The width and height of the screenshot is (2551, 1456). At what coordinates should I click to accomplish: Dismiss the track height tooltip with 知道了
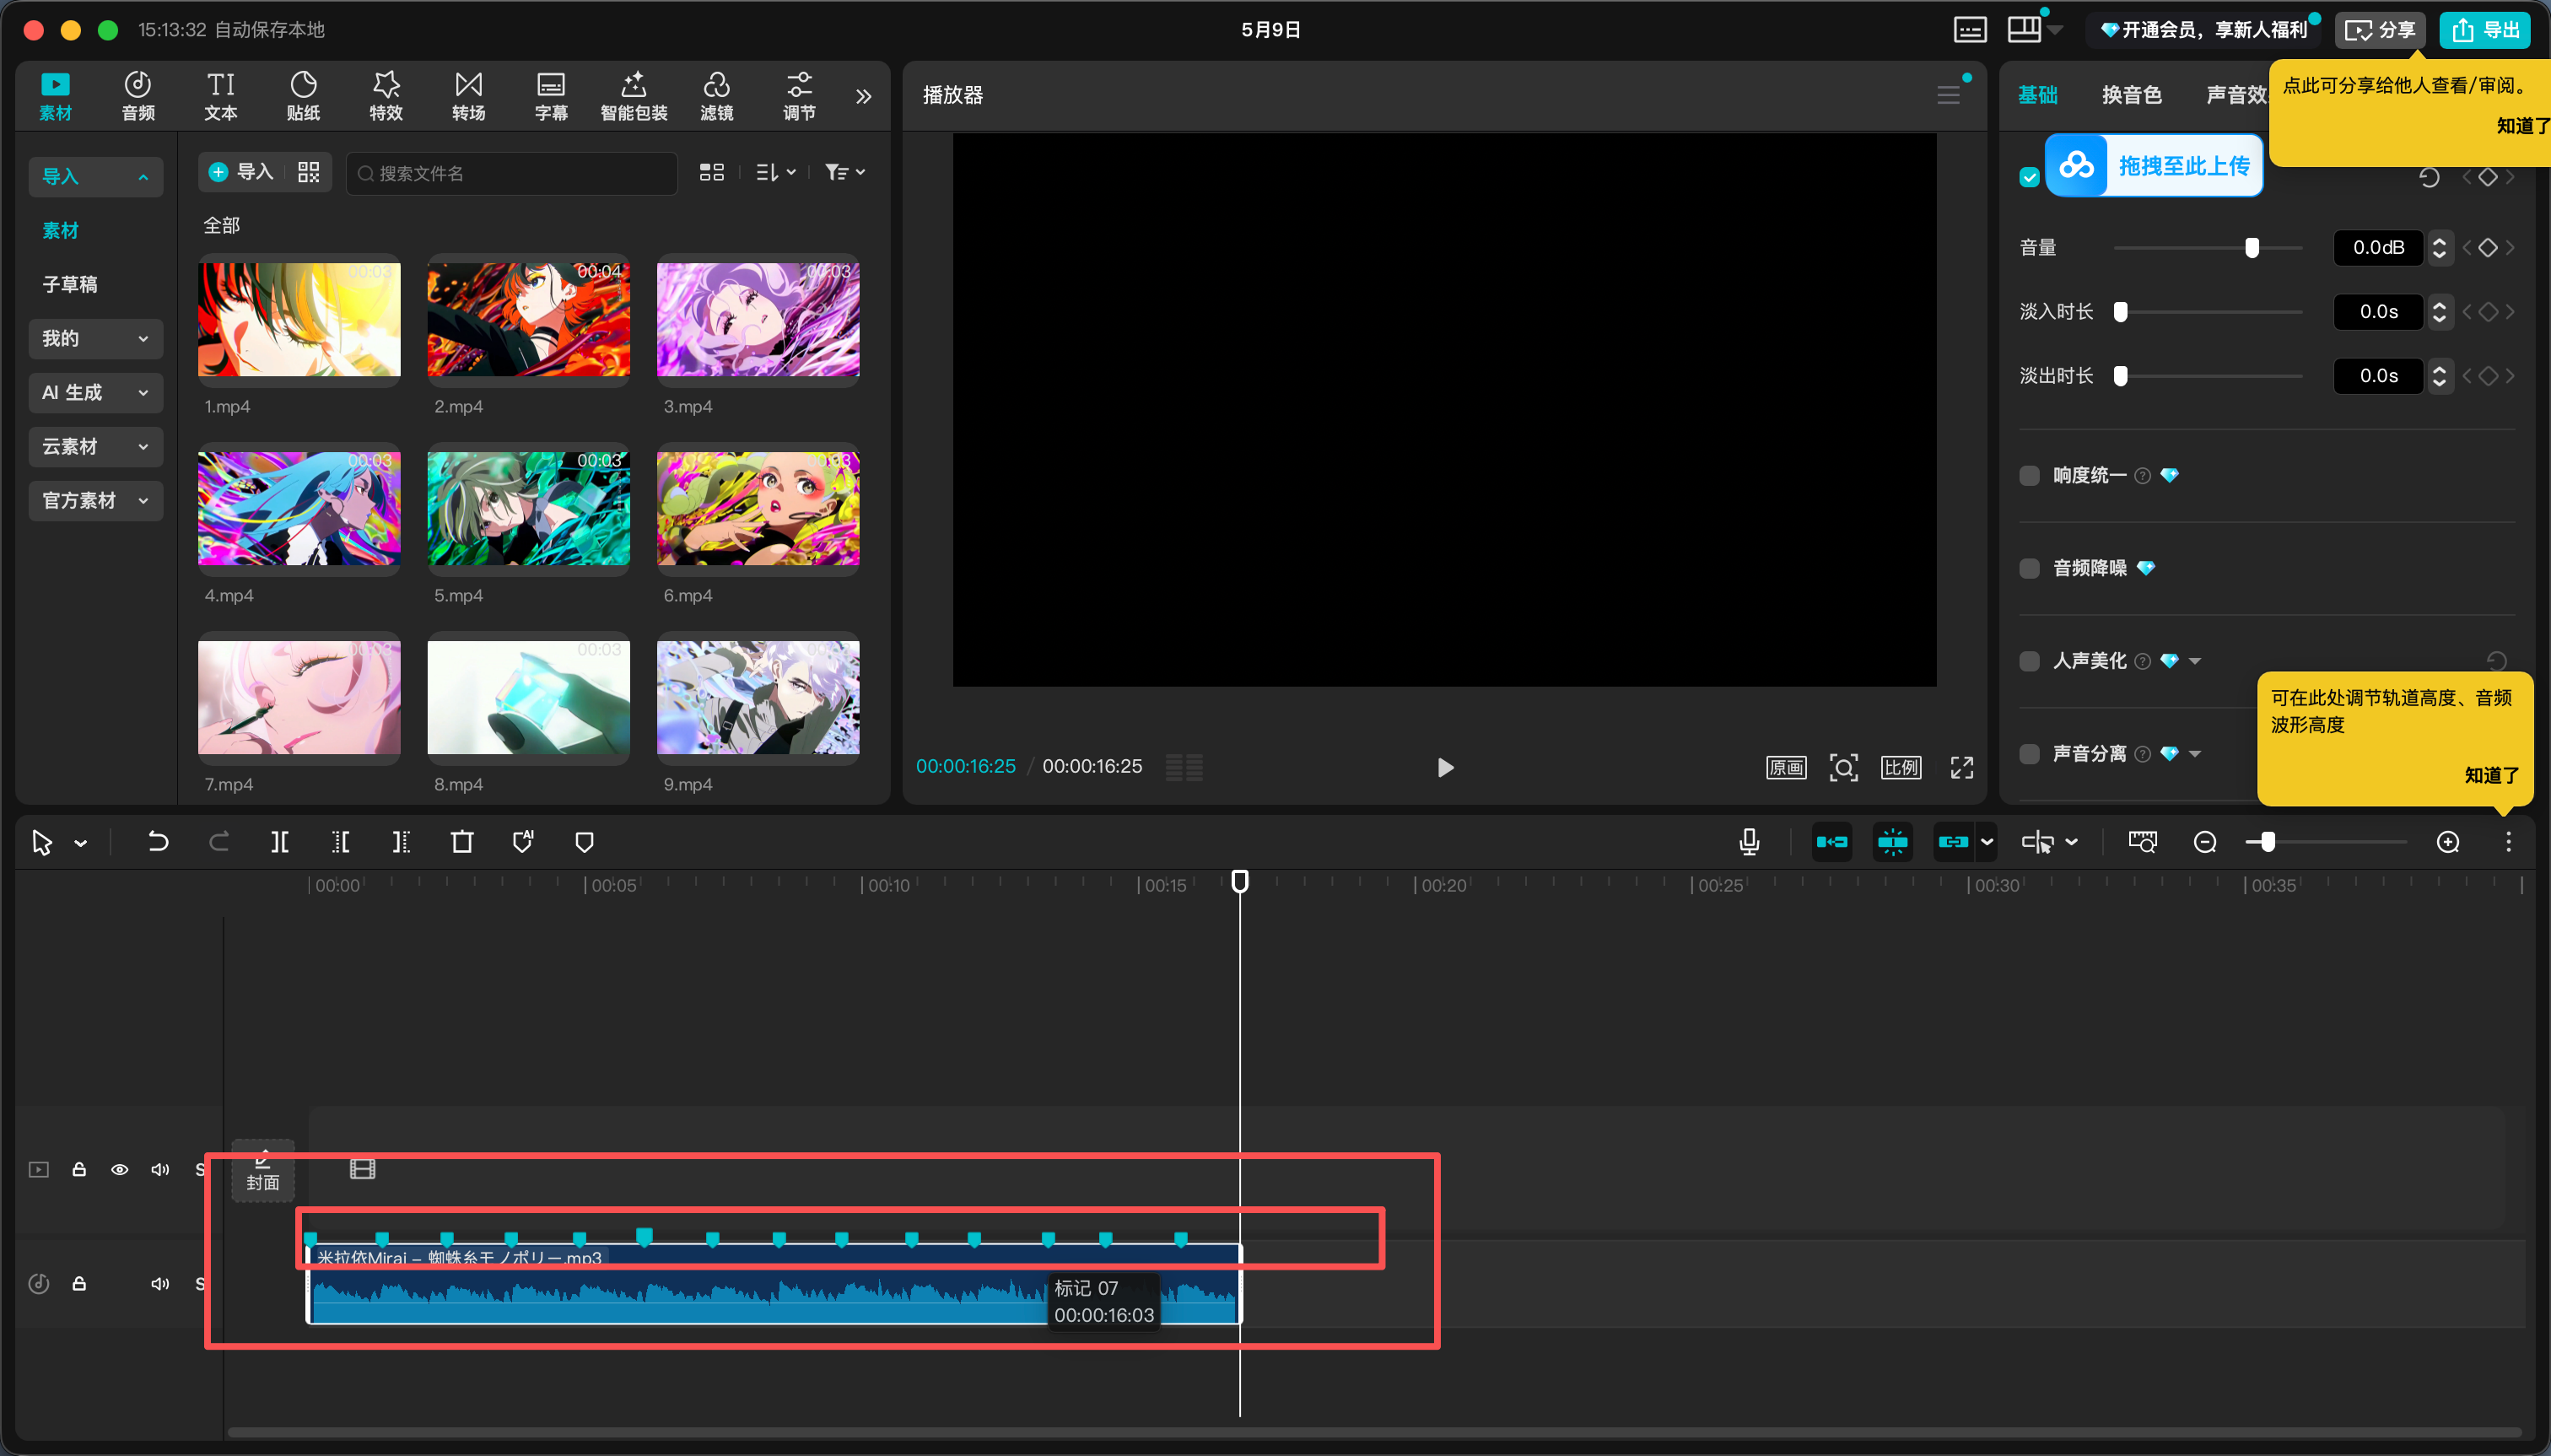[x=2491, y=775]
